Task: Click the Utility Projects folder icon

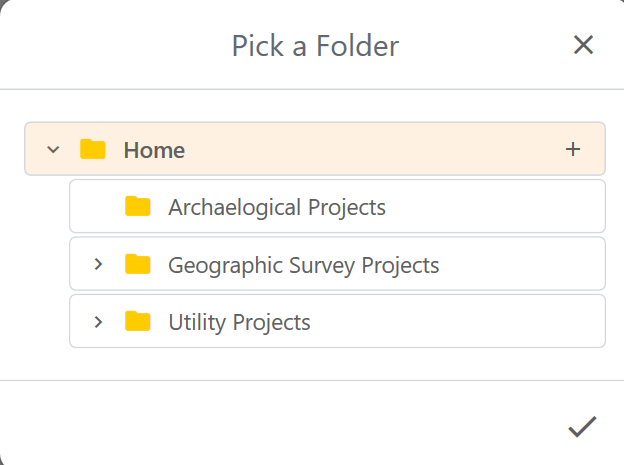Action: point(138,322)
